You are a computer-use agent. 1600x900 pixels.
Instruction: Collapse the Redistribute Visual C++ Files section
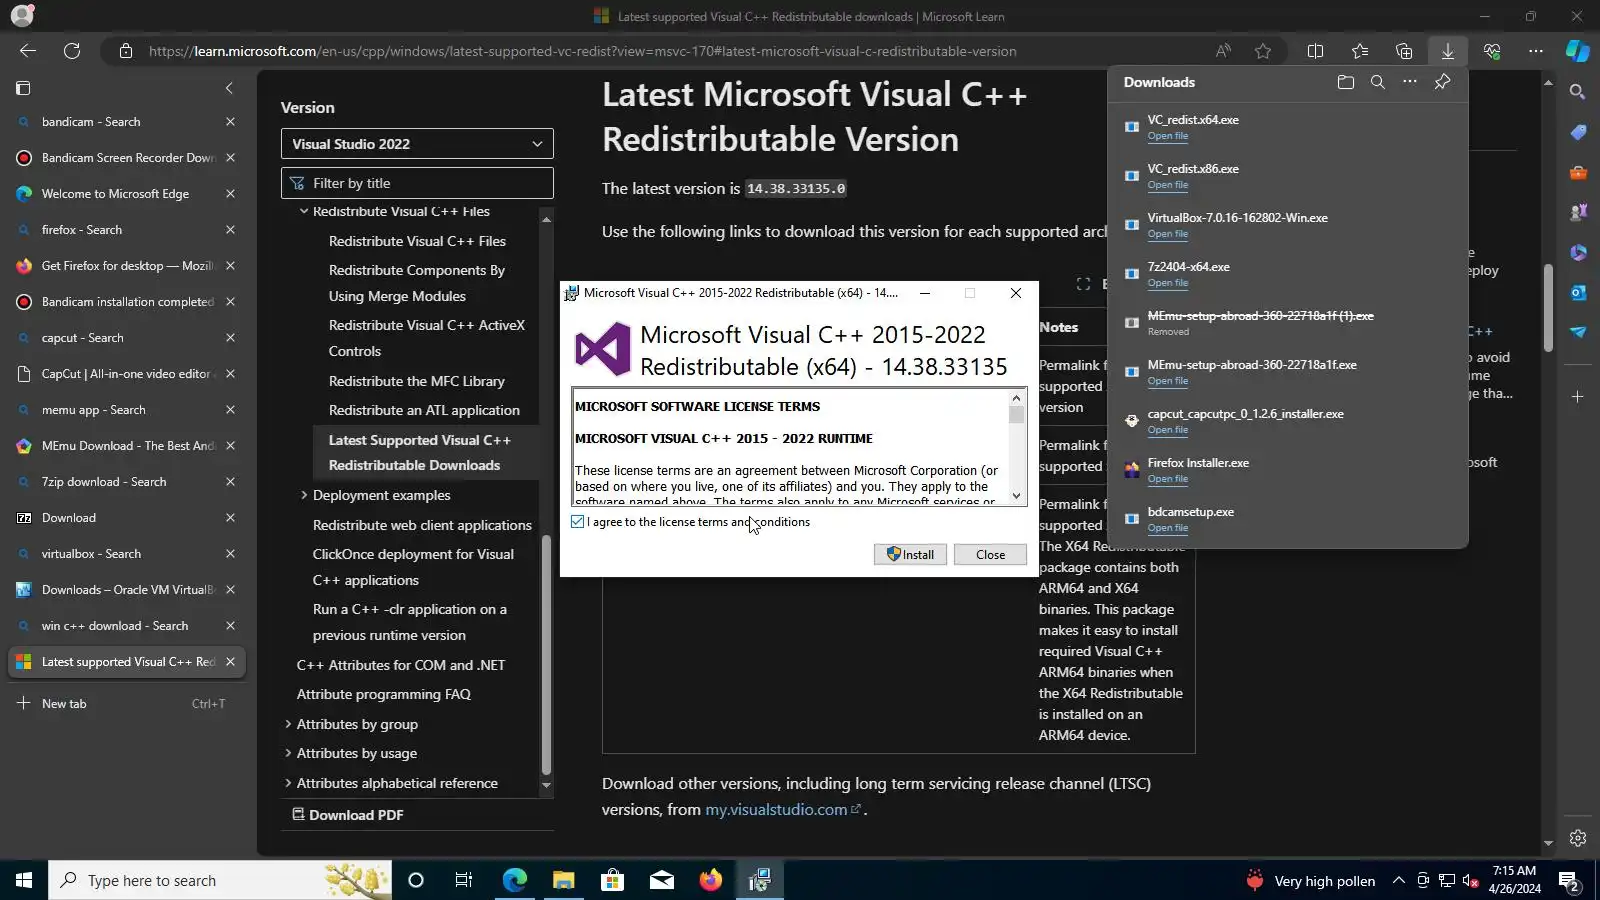304,211
